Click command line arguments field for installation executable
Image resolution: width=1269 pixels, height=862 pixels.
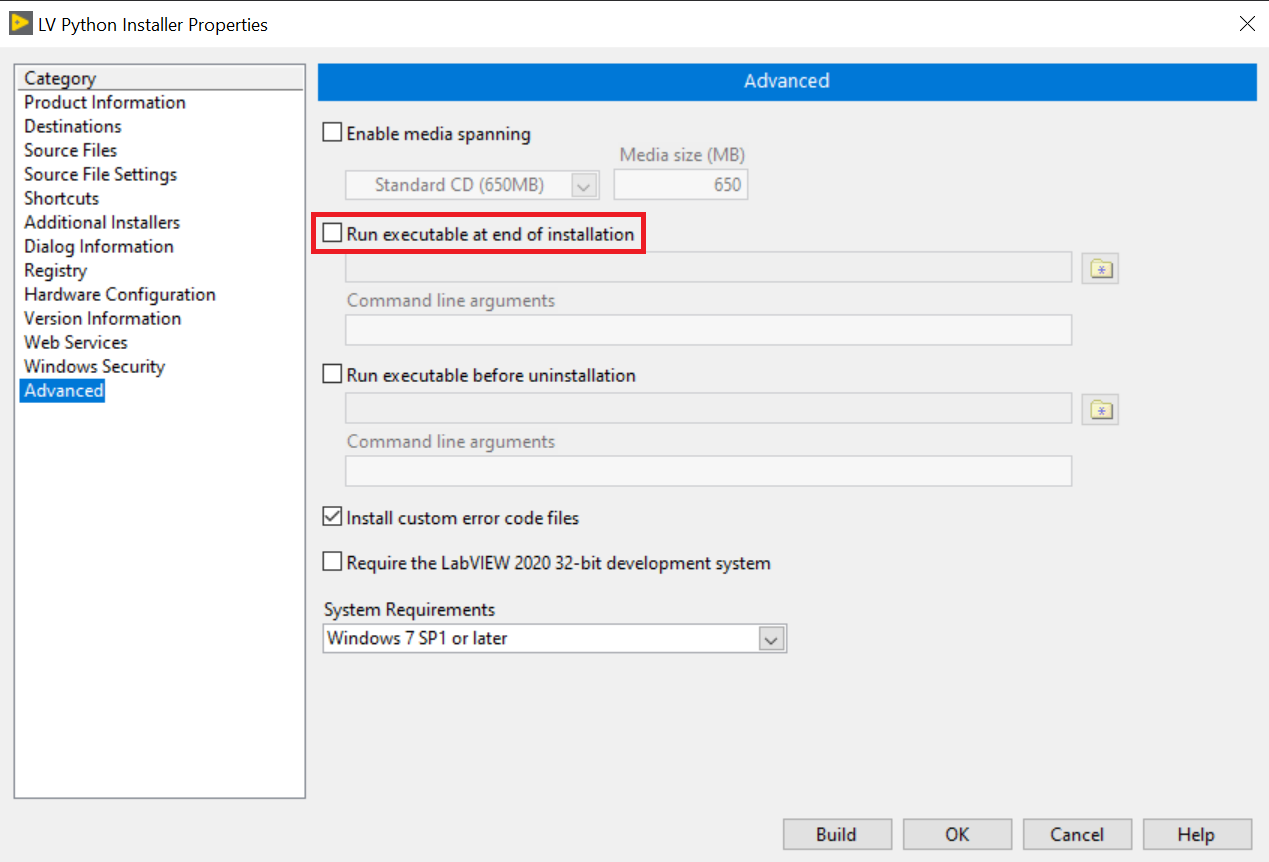pyautogui.click(x=709, y=330)
